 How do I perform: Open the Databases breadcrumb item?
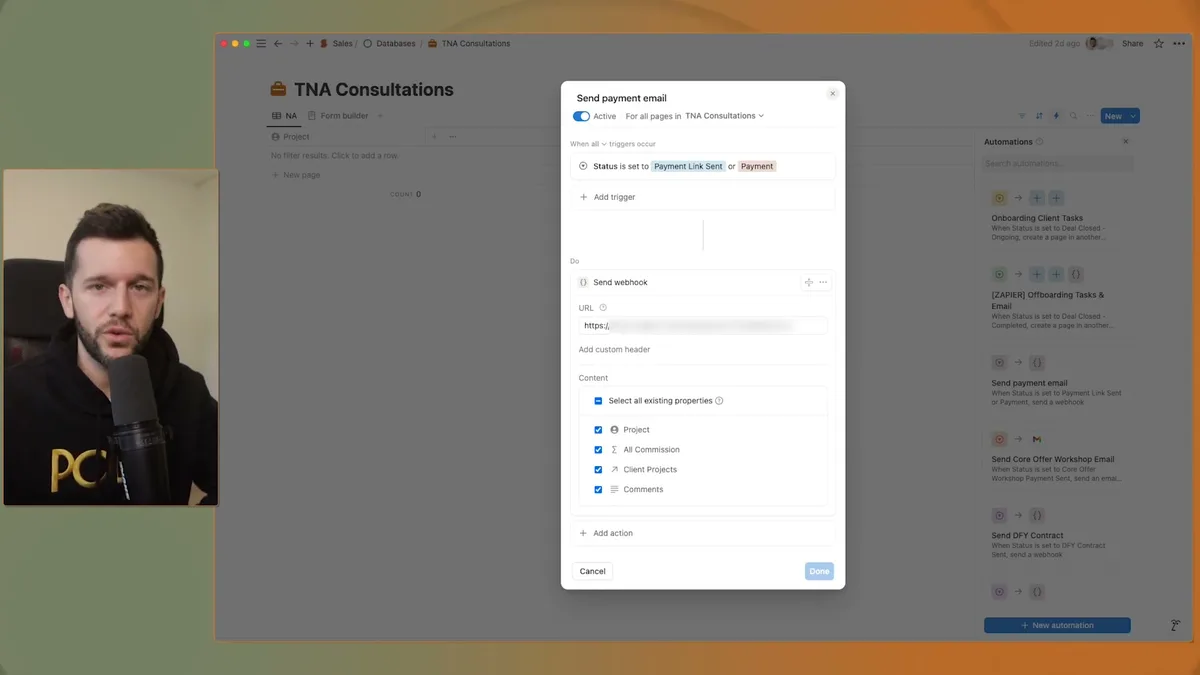coord(394,43)
